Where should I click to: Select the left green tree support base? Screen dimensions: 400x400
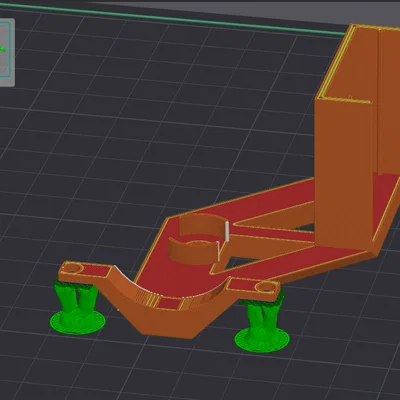click(78, 322)
